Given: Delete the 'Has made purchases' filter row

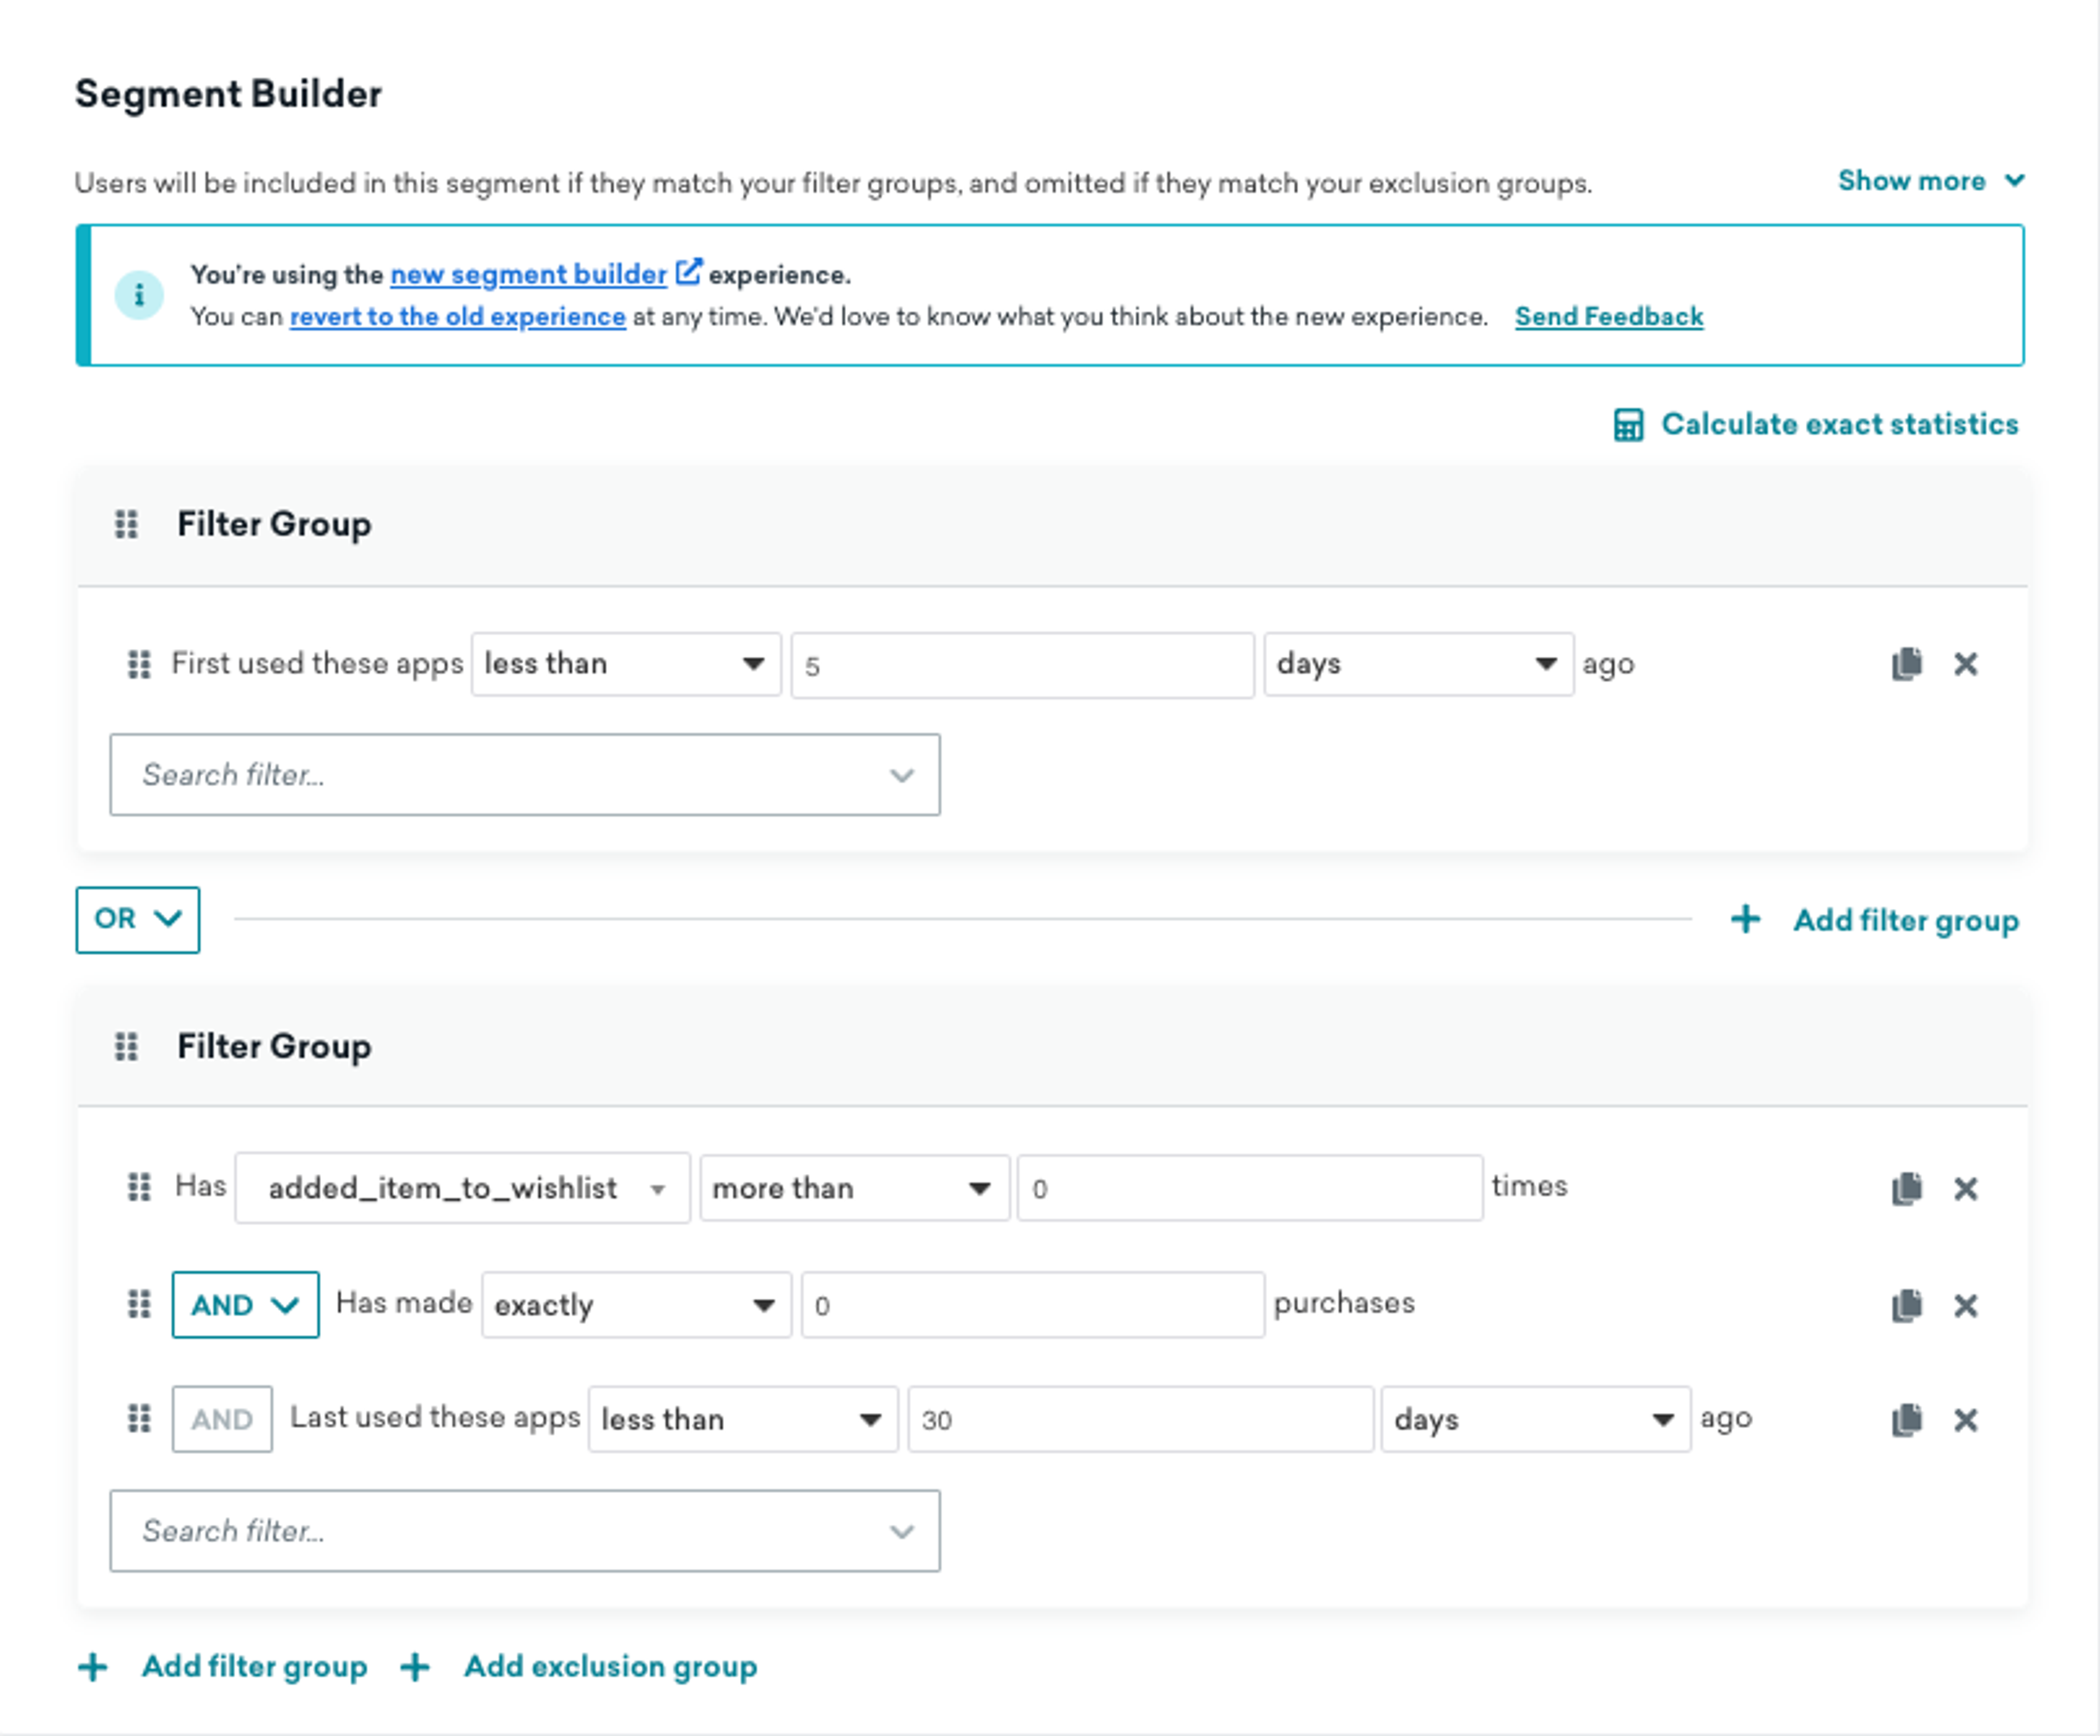Looking at the screenshot, I should click(x=1965, y=1305).
